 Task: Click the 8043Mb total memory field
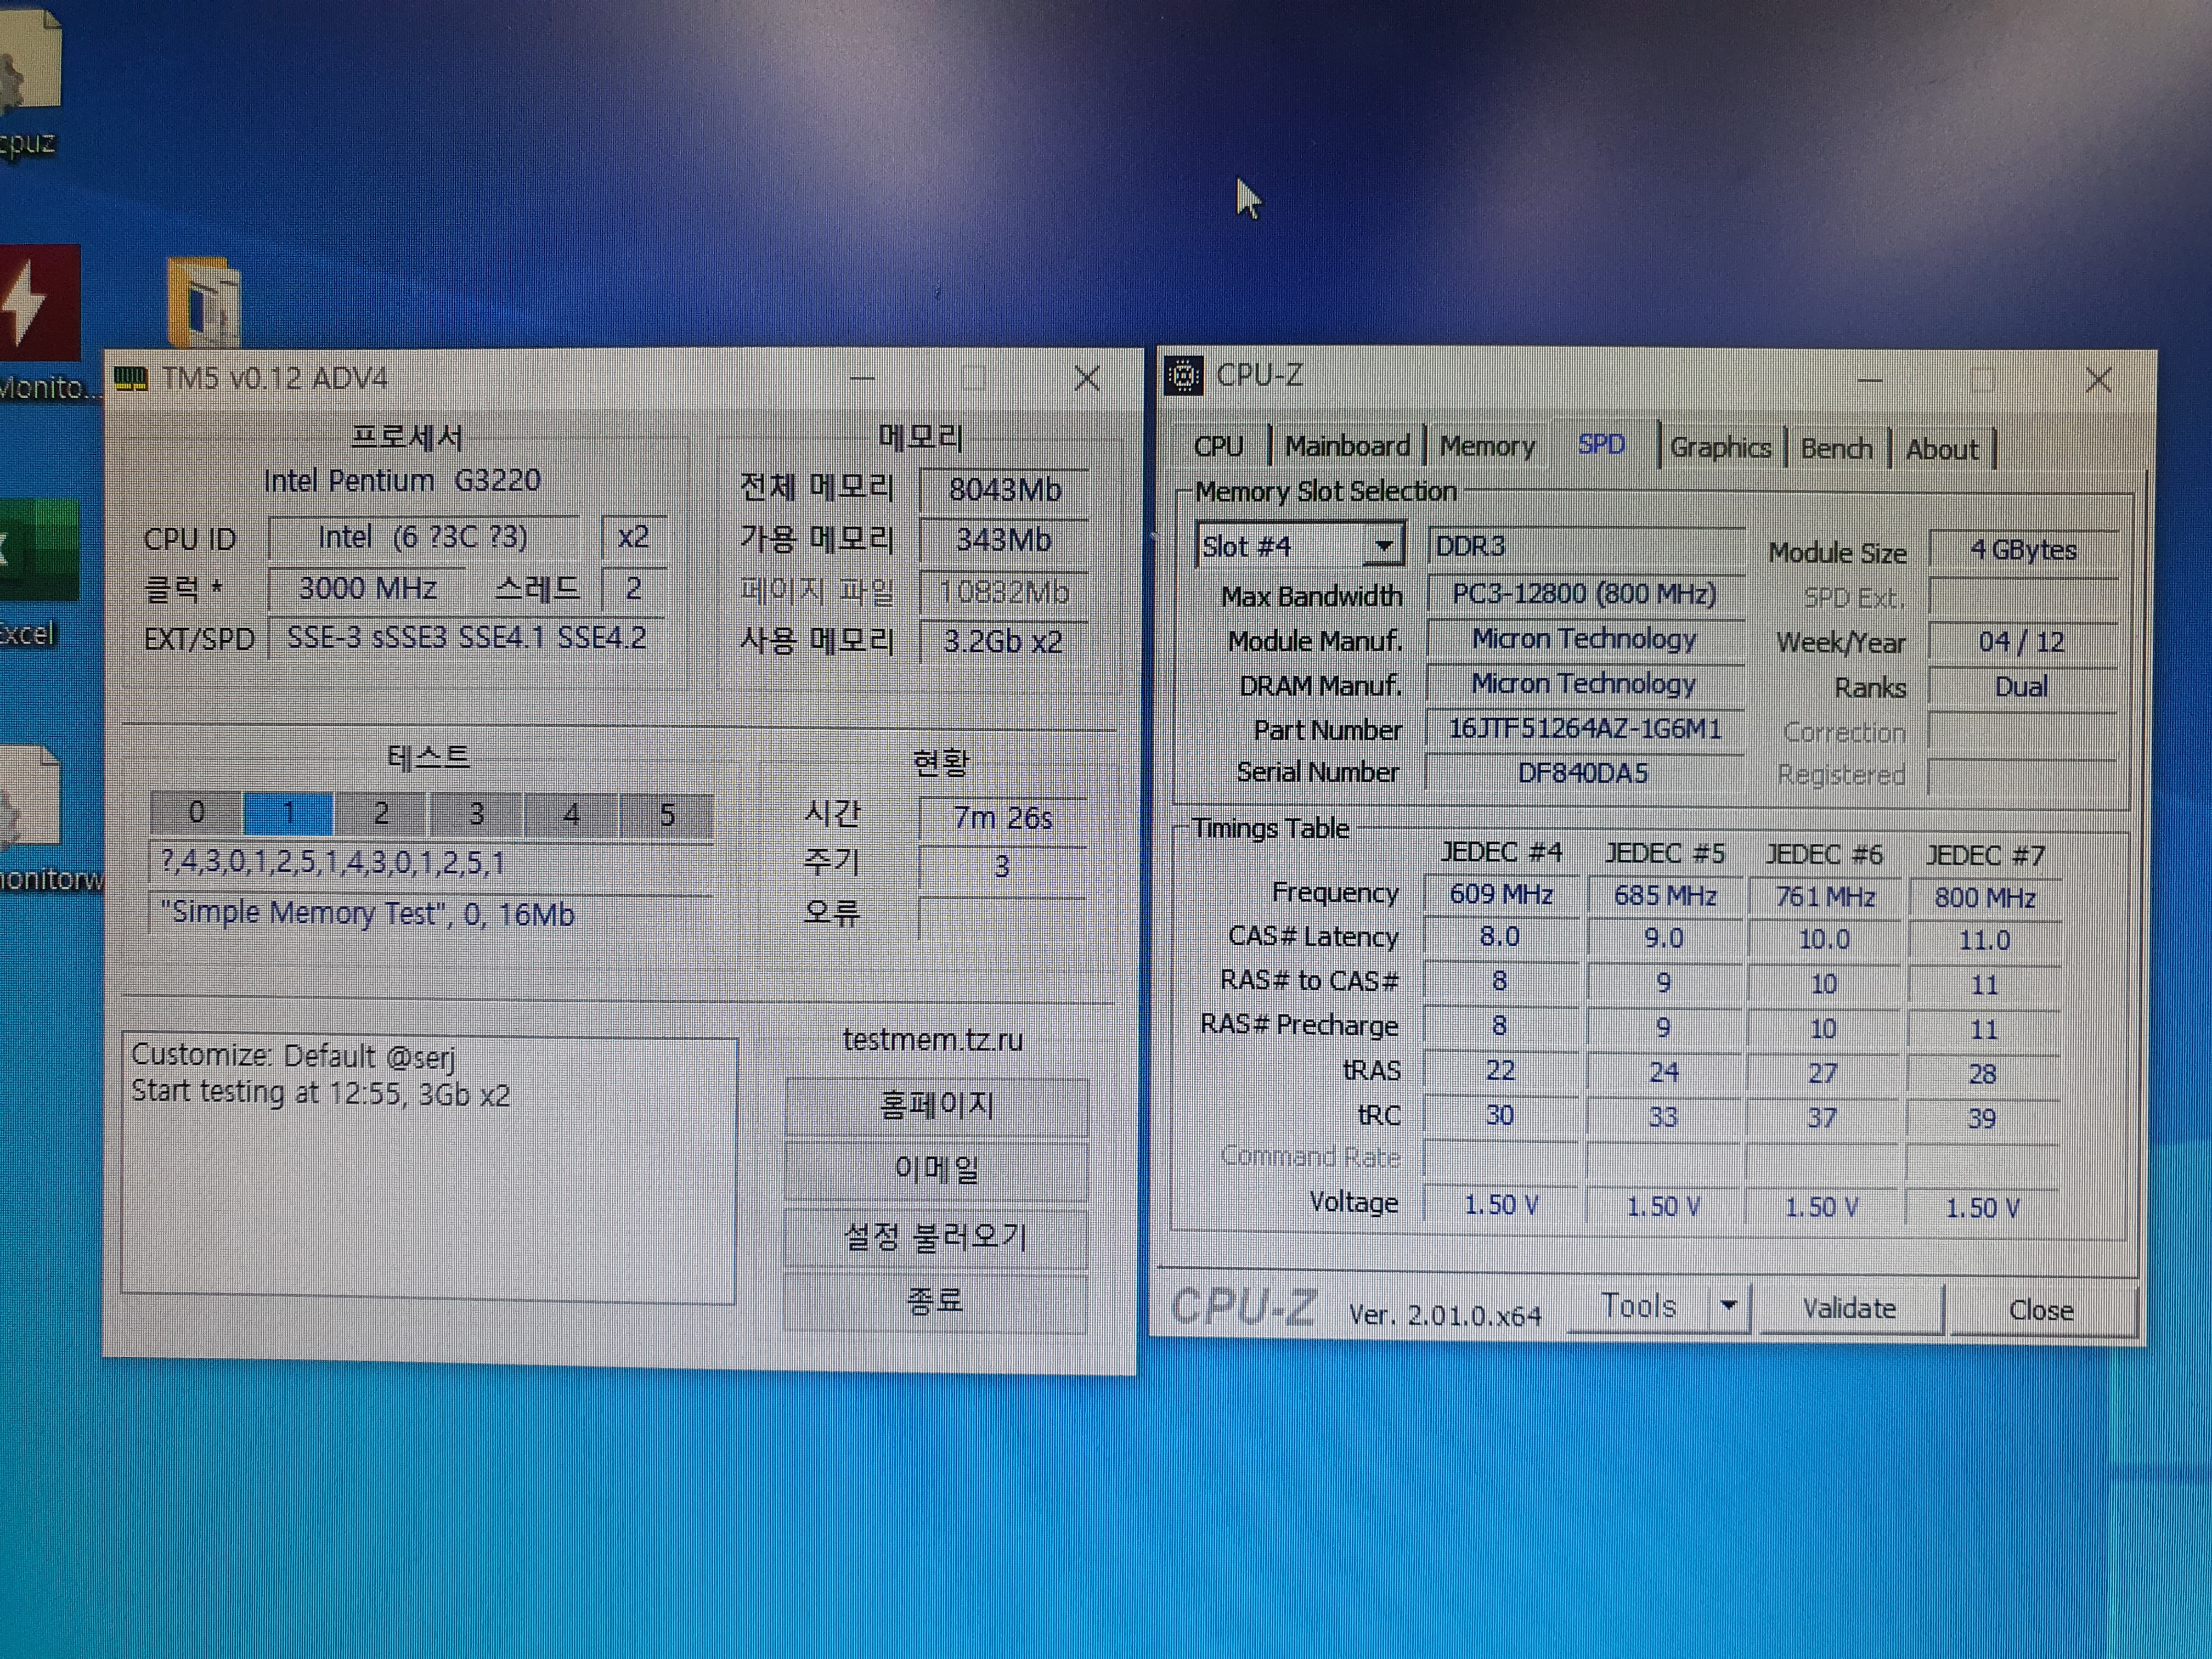tap(1004, 490)
